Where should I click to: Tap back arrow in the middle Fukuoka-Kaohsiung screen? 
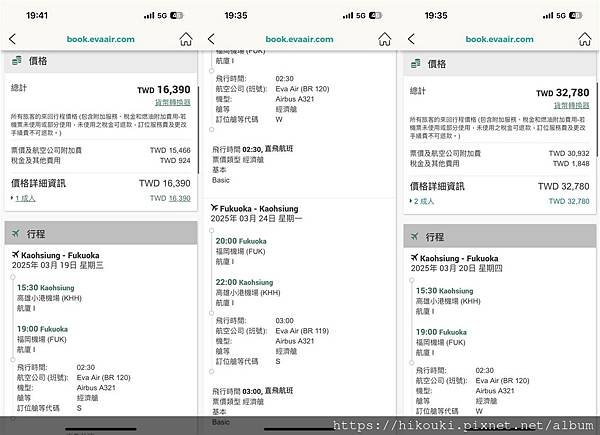pos(211,39)
